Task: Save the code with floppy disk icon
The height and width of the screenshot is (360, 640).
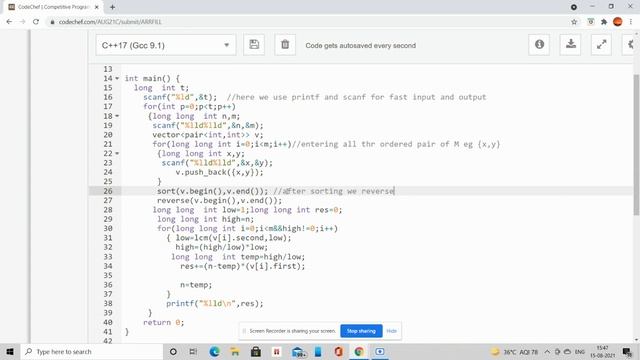Action: click(254, 44)
